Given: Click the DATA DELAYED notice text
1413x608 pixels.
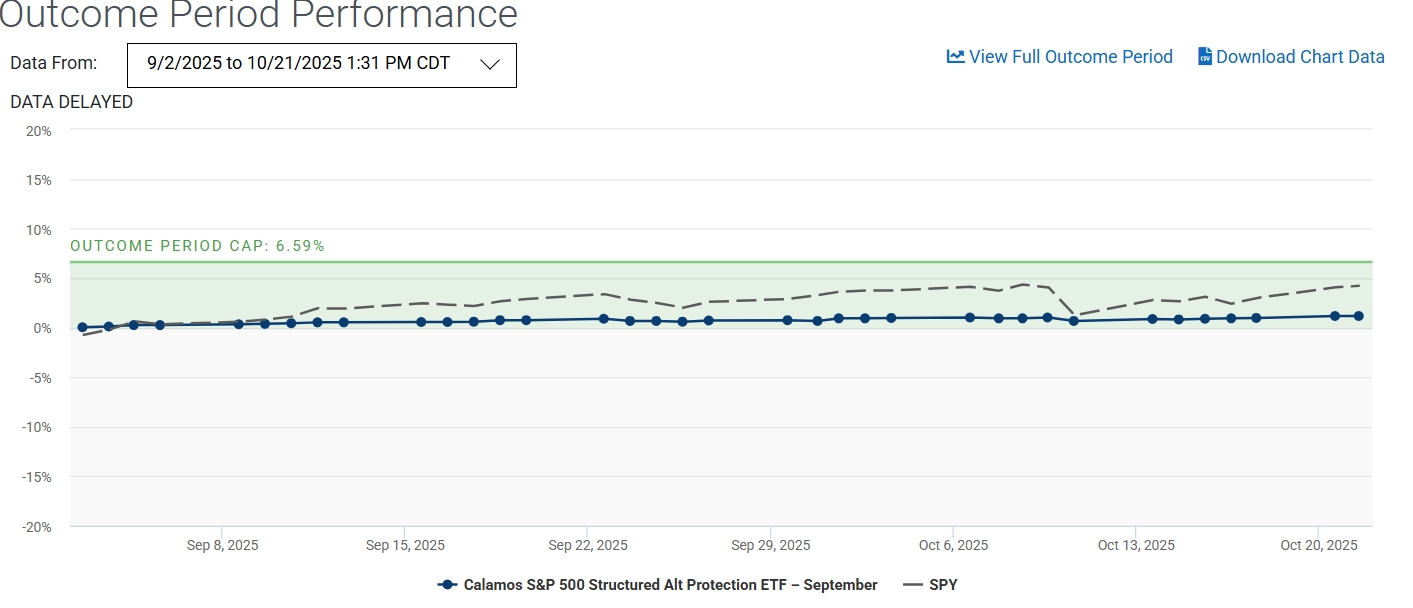Looking at the screenshot, I should coord(71,102).
